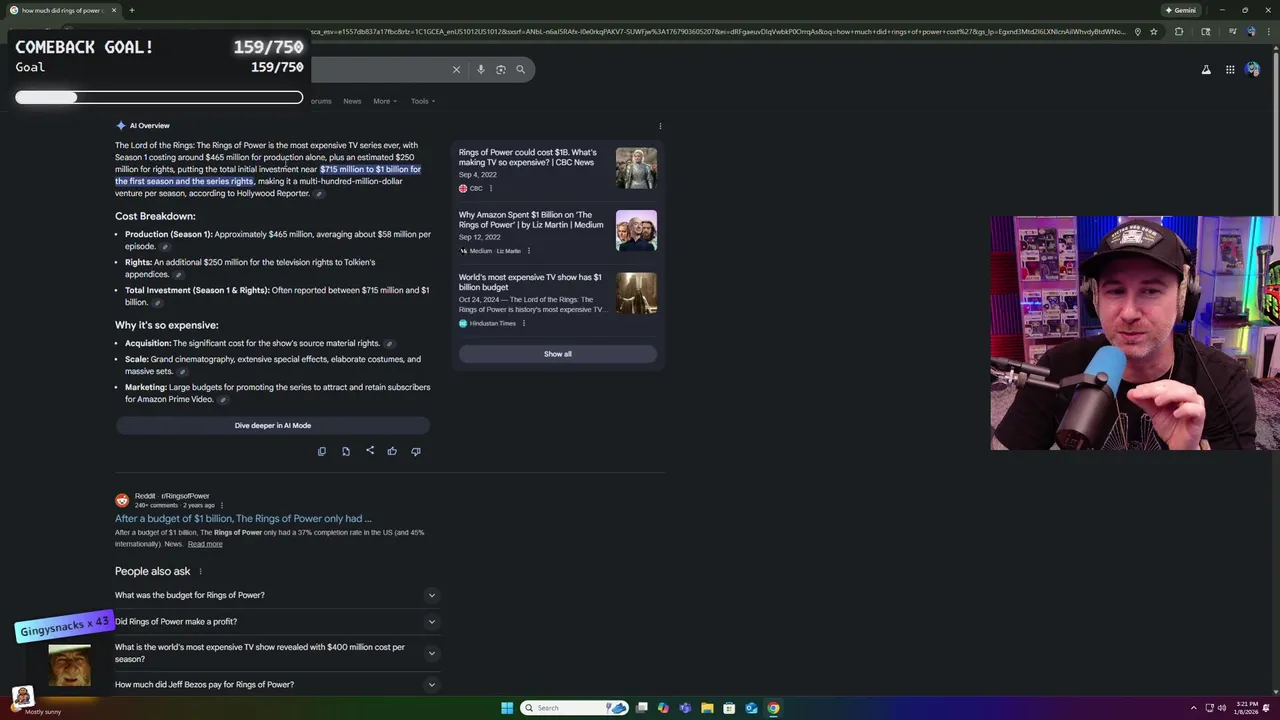The height and width of the screenshot is (720, 1280).
Task: Open 'World's most expensive TV show' article
Action: [530, 282]
